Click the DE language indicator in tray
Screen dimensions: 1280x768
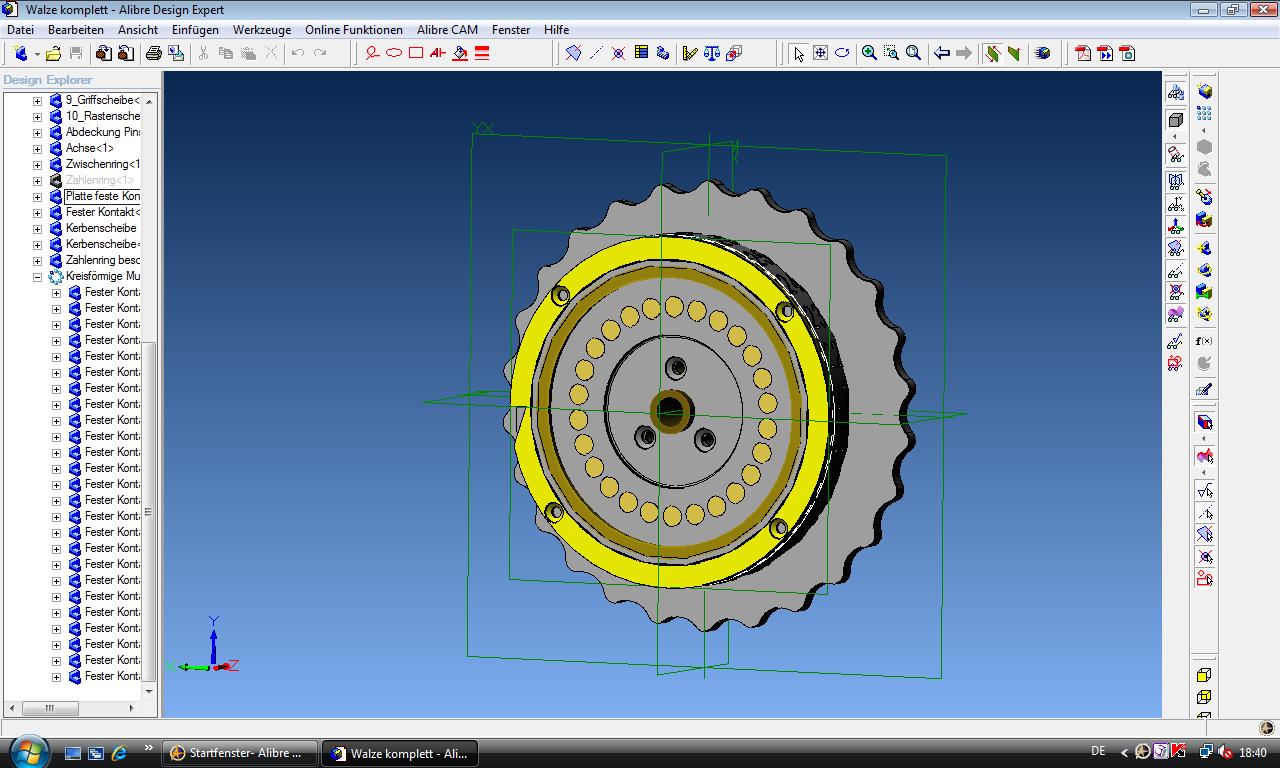[1098, 751]
